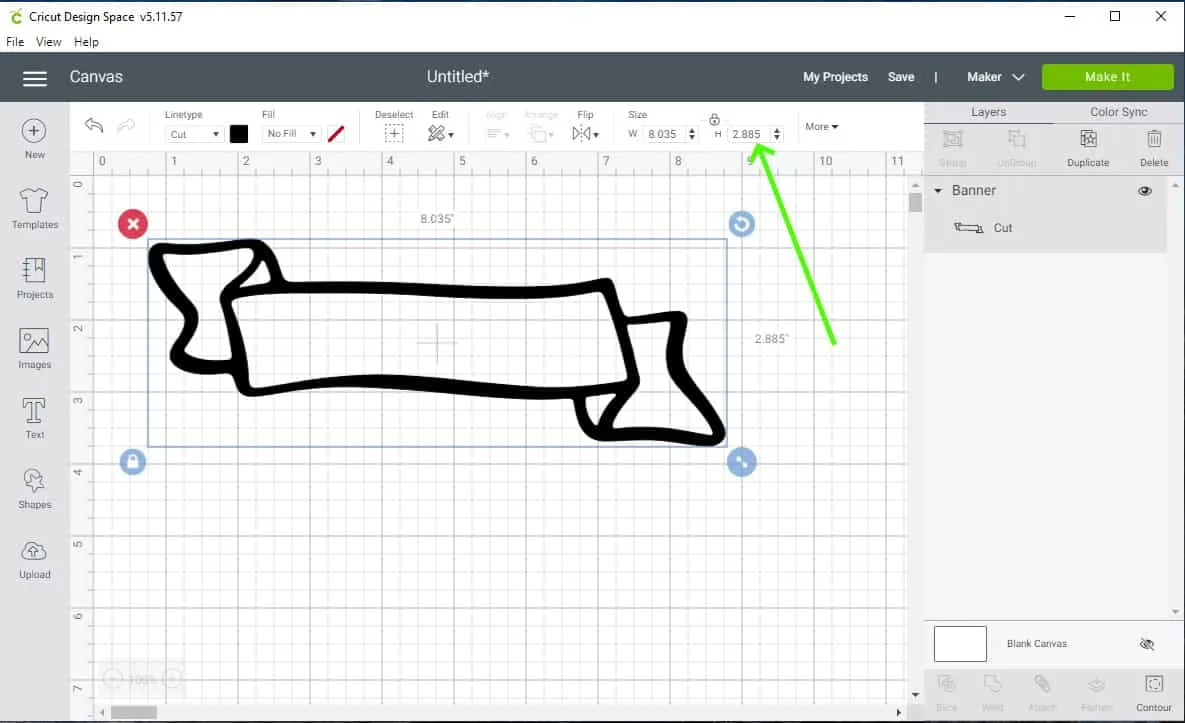Undo the last action

tap(94, 125)
